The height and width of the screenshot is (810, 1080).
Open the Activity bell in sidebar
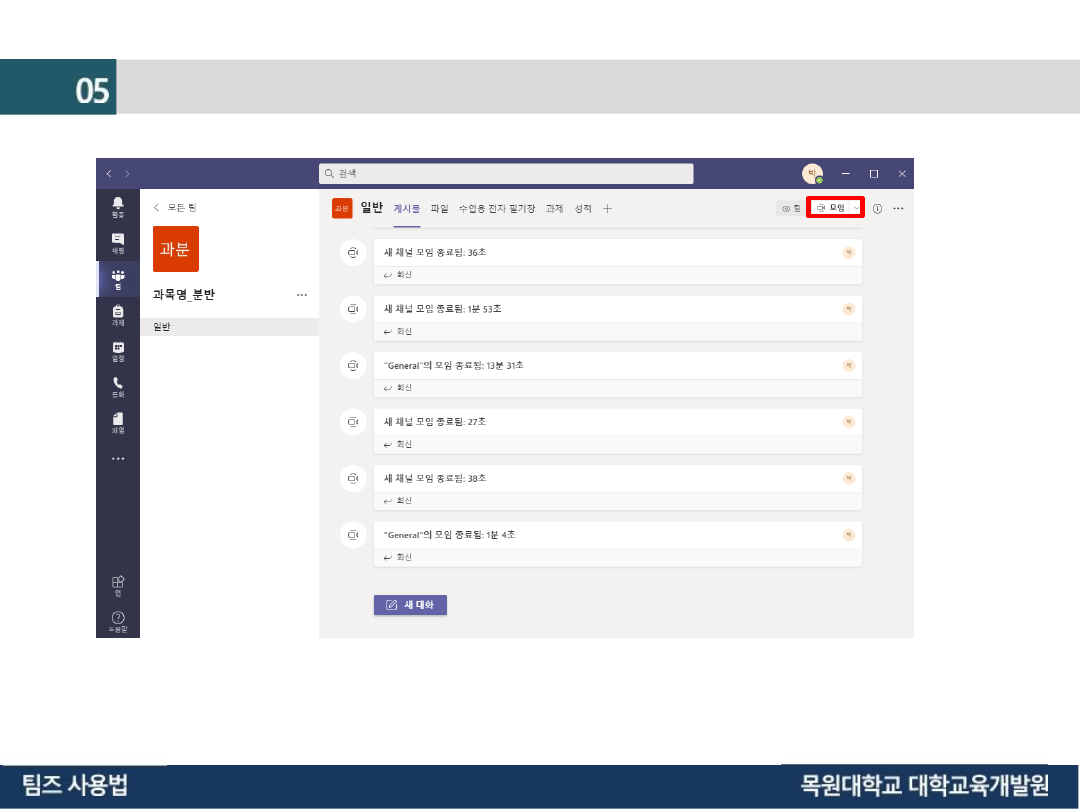coord(118,207)
